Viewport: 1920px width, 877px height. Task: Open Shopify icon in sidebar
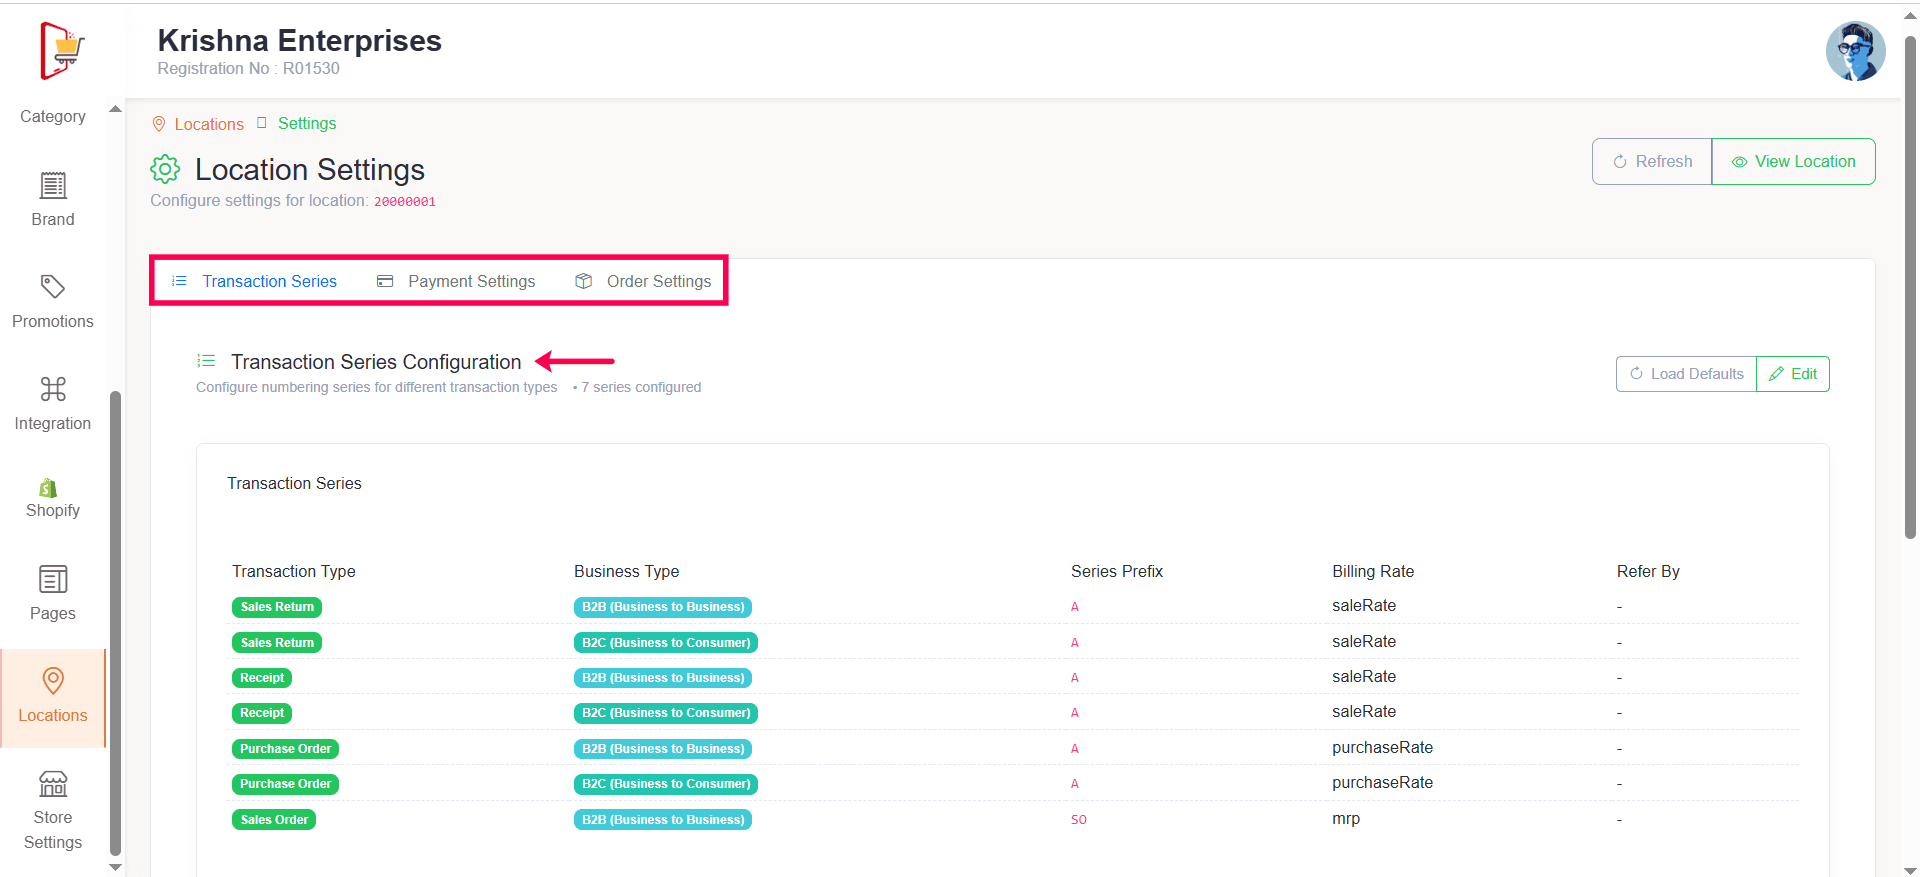(x=48, y=488)
